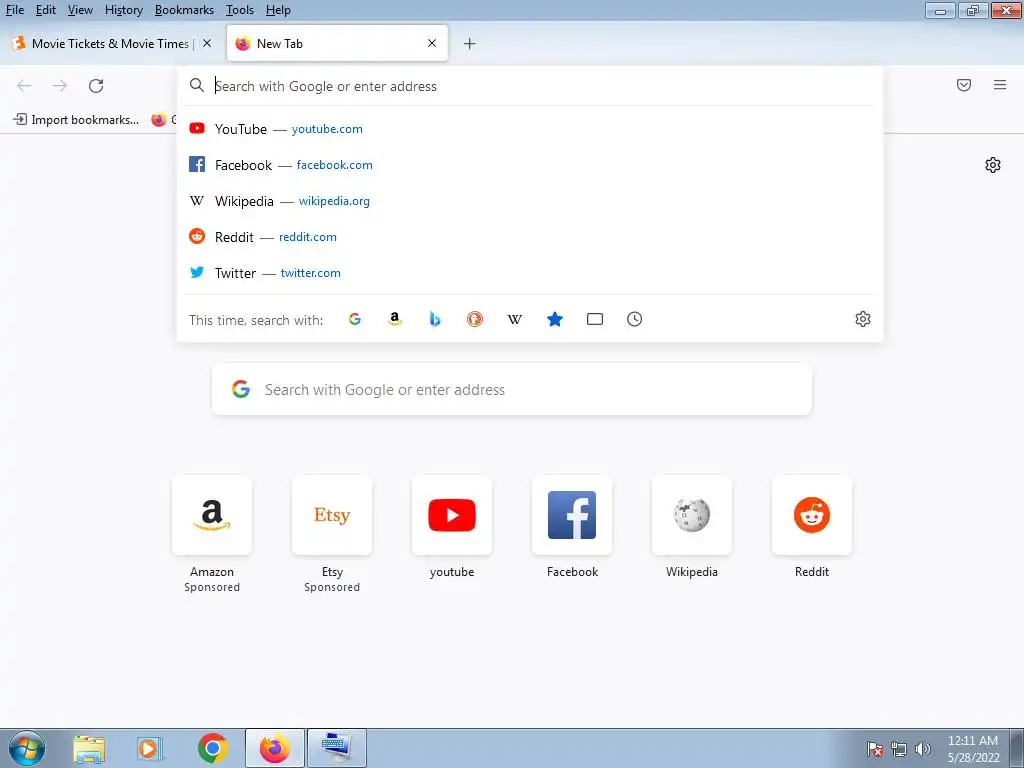Select Facebook suggestion facebook.com
The image size is (1024, 768).
click(530, 165)
